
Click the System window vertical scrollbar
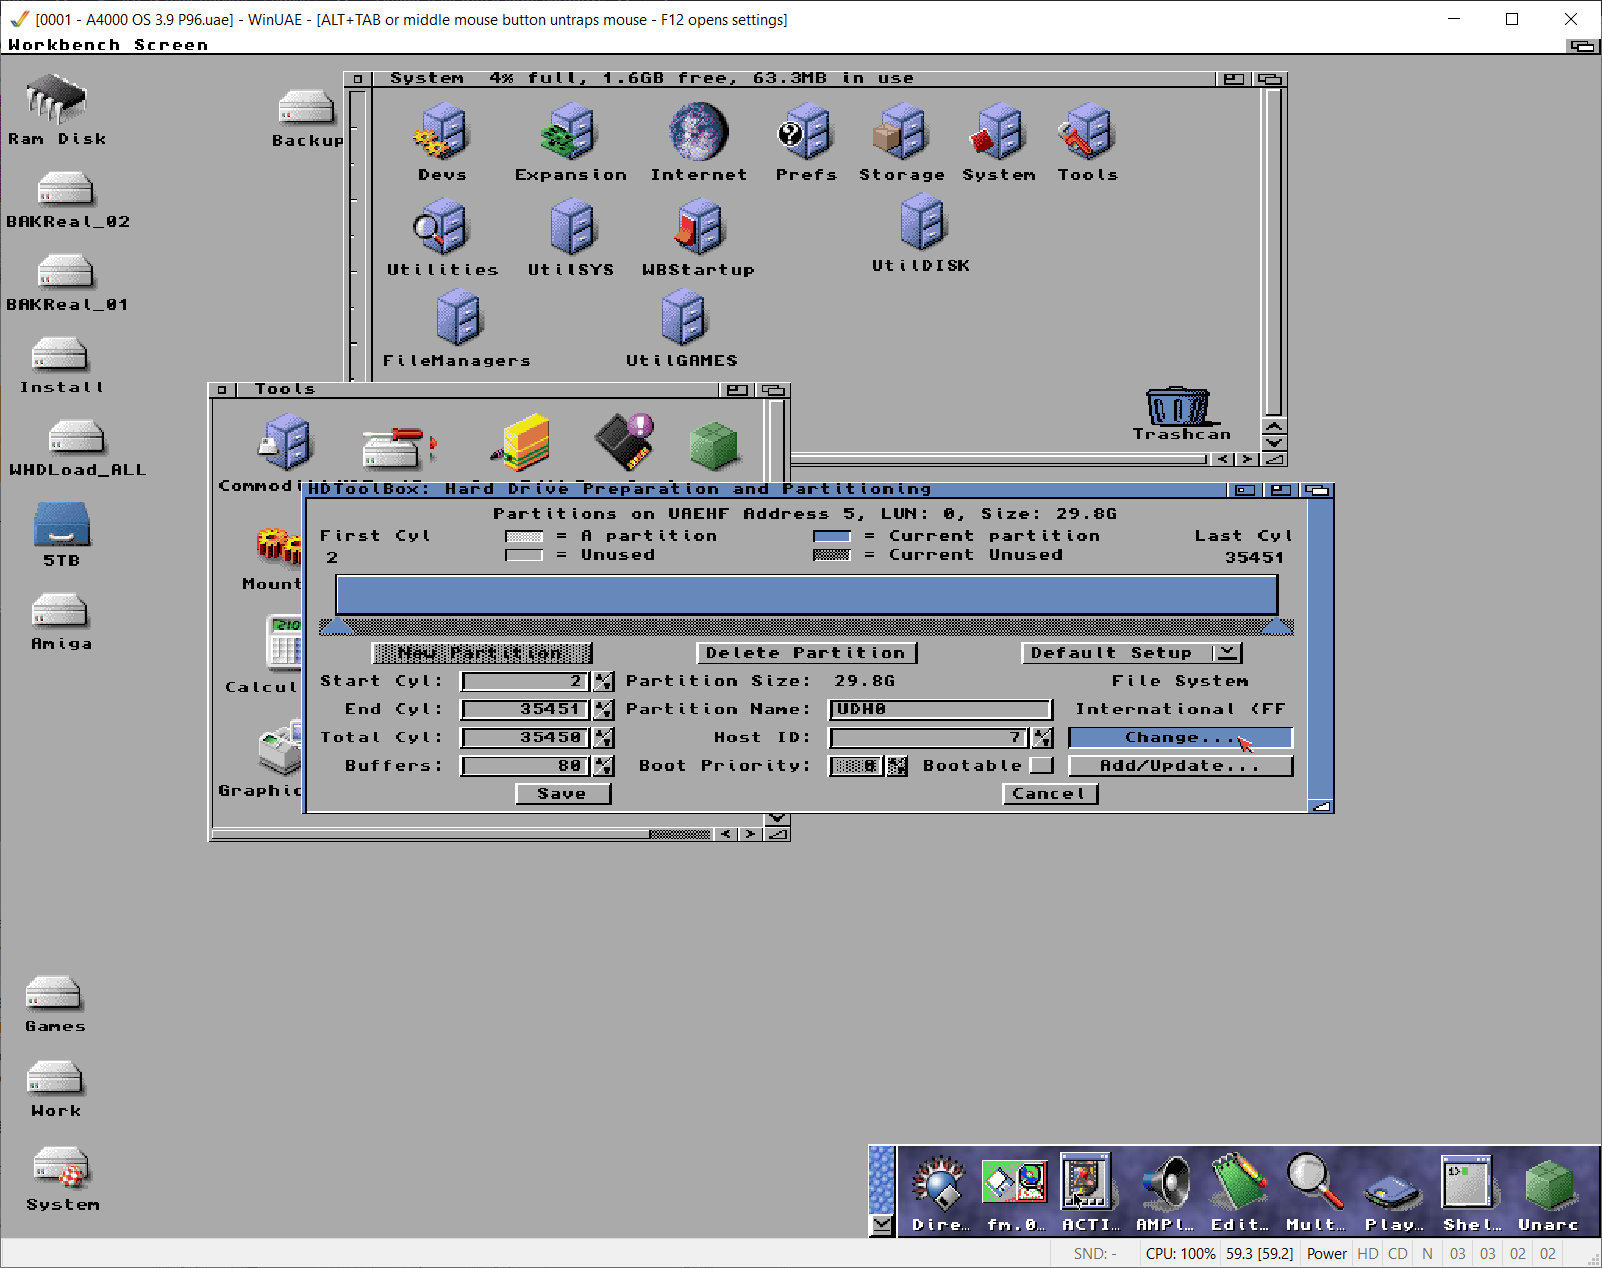pos(1273,252)
